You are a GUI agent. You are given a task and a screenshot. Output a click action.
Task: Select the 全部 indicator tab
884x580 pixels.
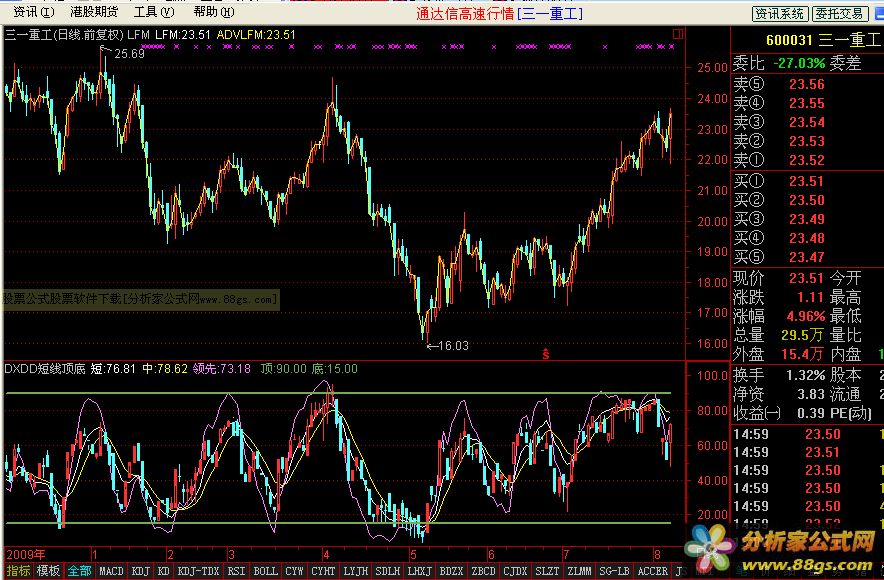(x=79, y=571)
